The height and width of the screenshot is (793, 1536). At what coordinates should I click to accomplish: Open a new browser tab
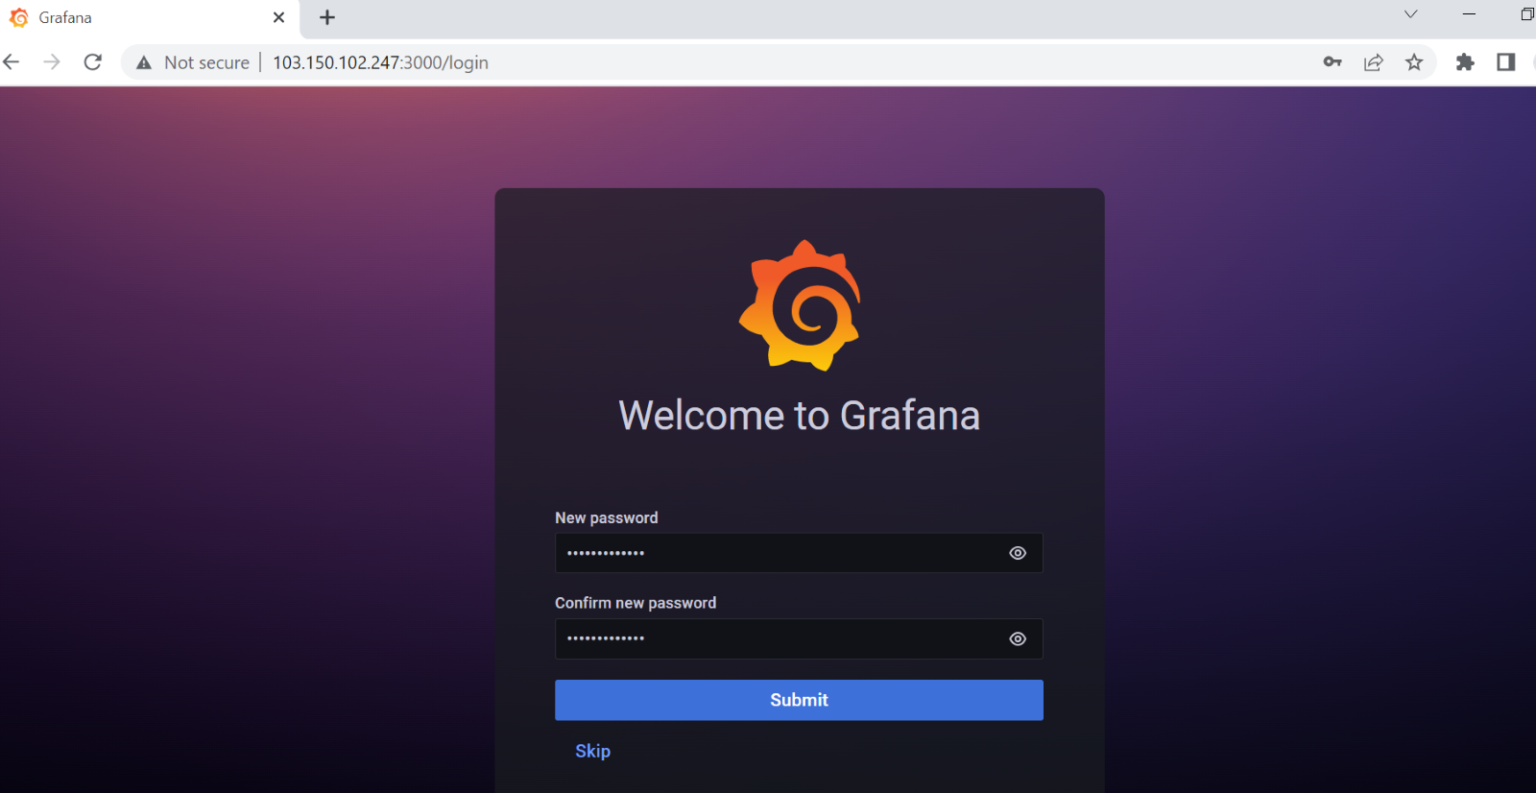tap(327, 18)
